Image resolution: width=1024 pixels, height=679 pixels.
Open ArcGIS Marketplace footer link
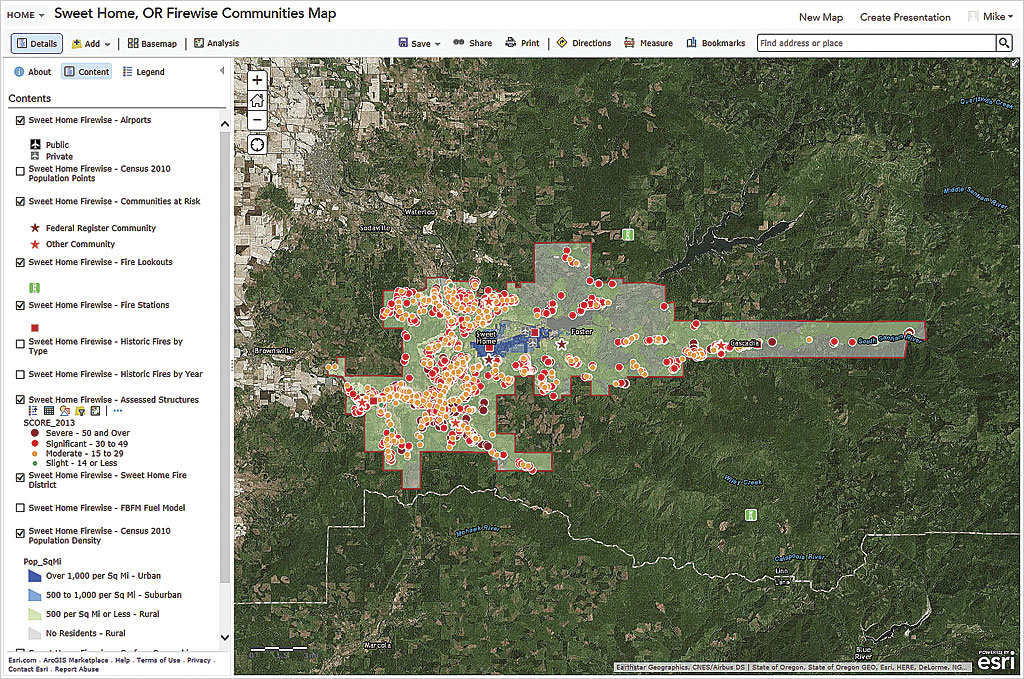76,660
